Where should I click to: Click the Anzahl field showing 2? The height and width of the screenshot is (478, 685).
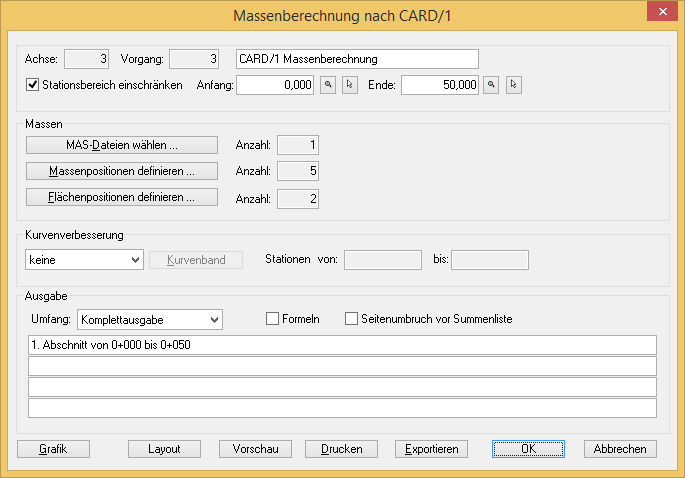(298, 199)
